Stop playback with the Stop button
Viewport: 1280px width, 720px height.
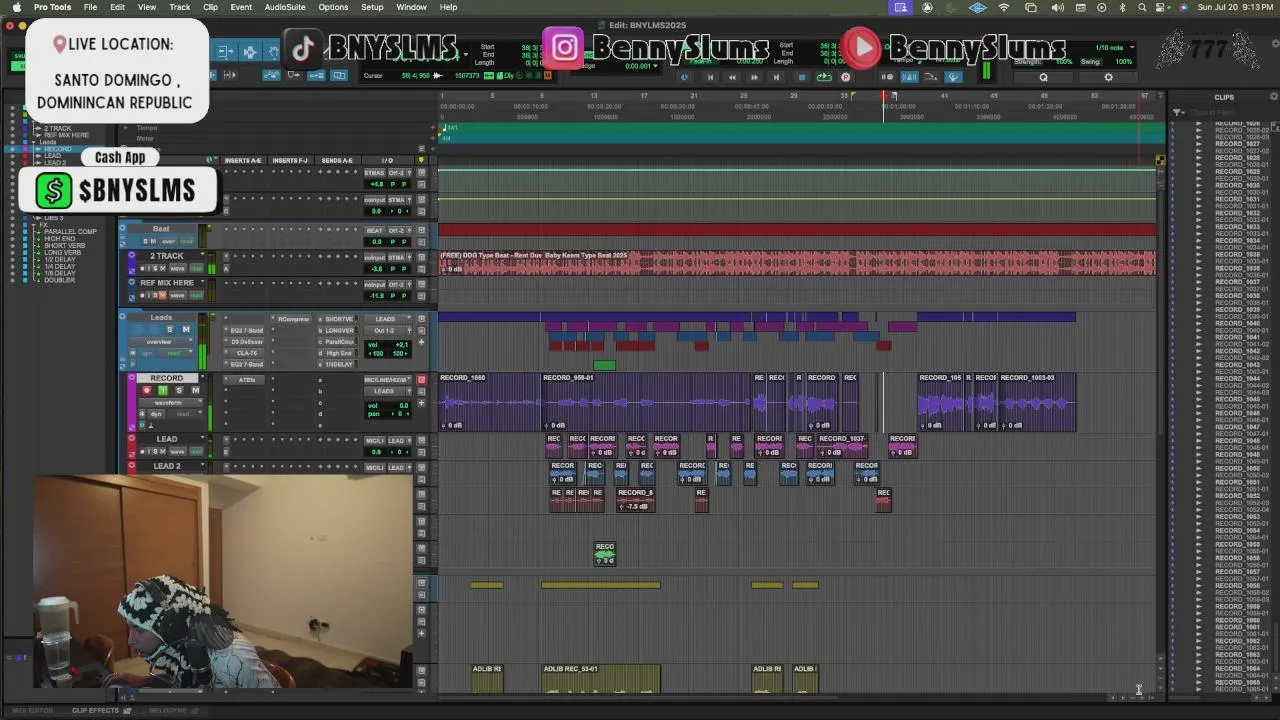802,77
